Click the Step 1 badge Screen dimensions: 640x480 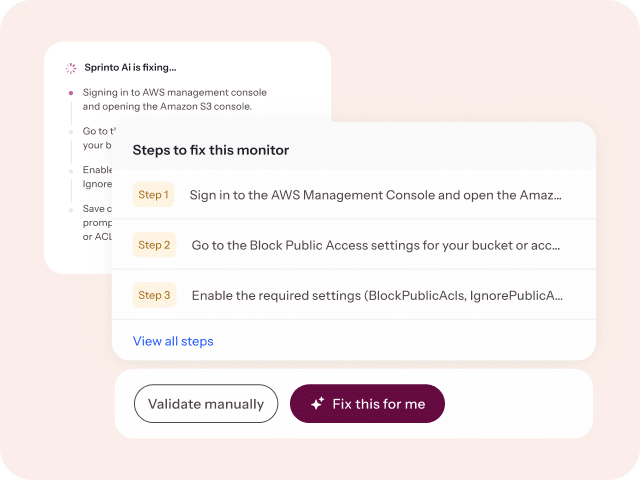(x=153, y=194)
